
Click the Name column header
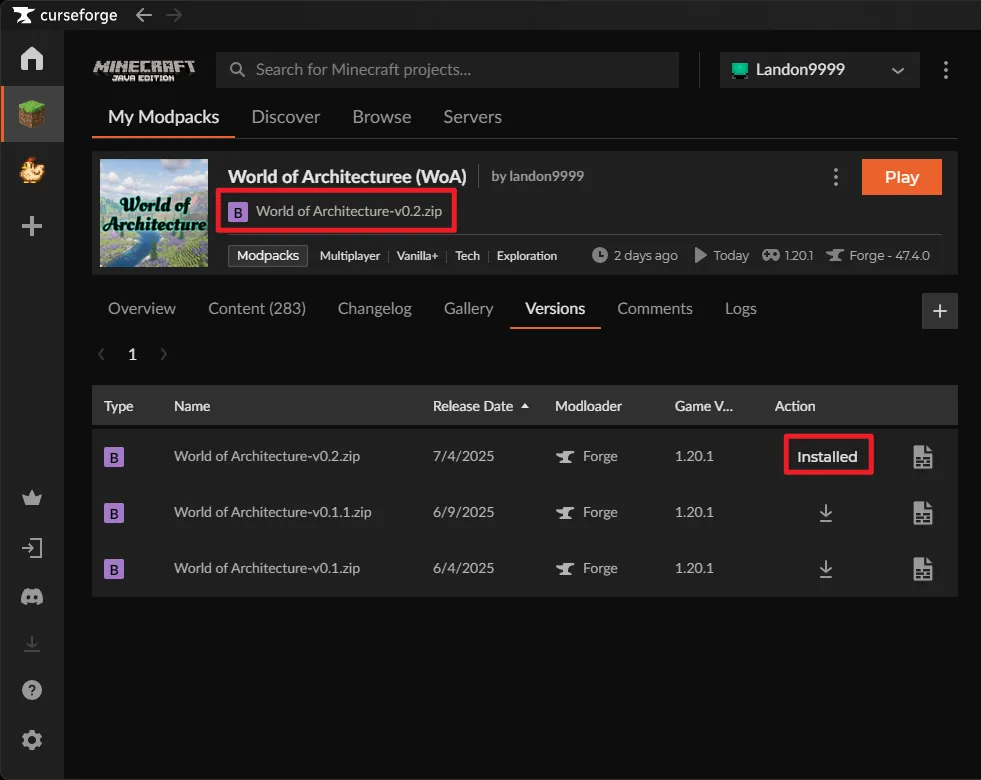pyautogui.click(x=192, y=406)
